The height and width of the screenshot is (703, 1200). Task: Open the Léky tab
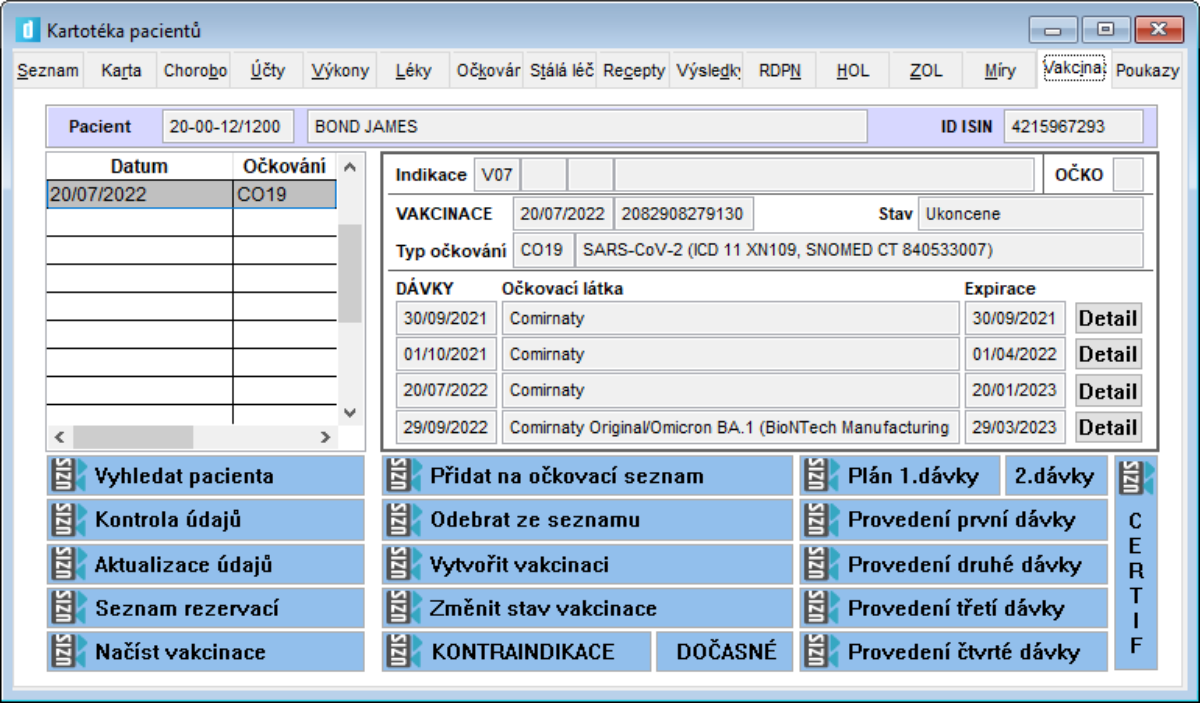click(414, 71)
